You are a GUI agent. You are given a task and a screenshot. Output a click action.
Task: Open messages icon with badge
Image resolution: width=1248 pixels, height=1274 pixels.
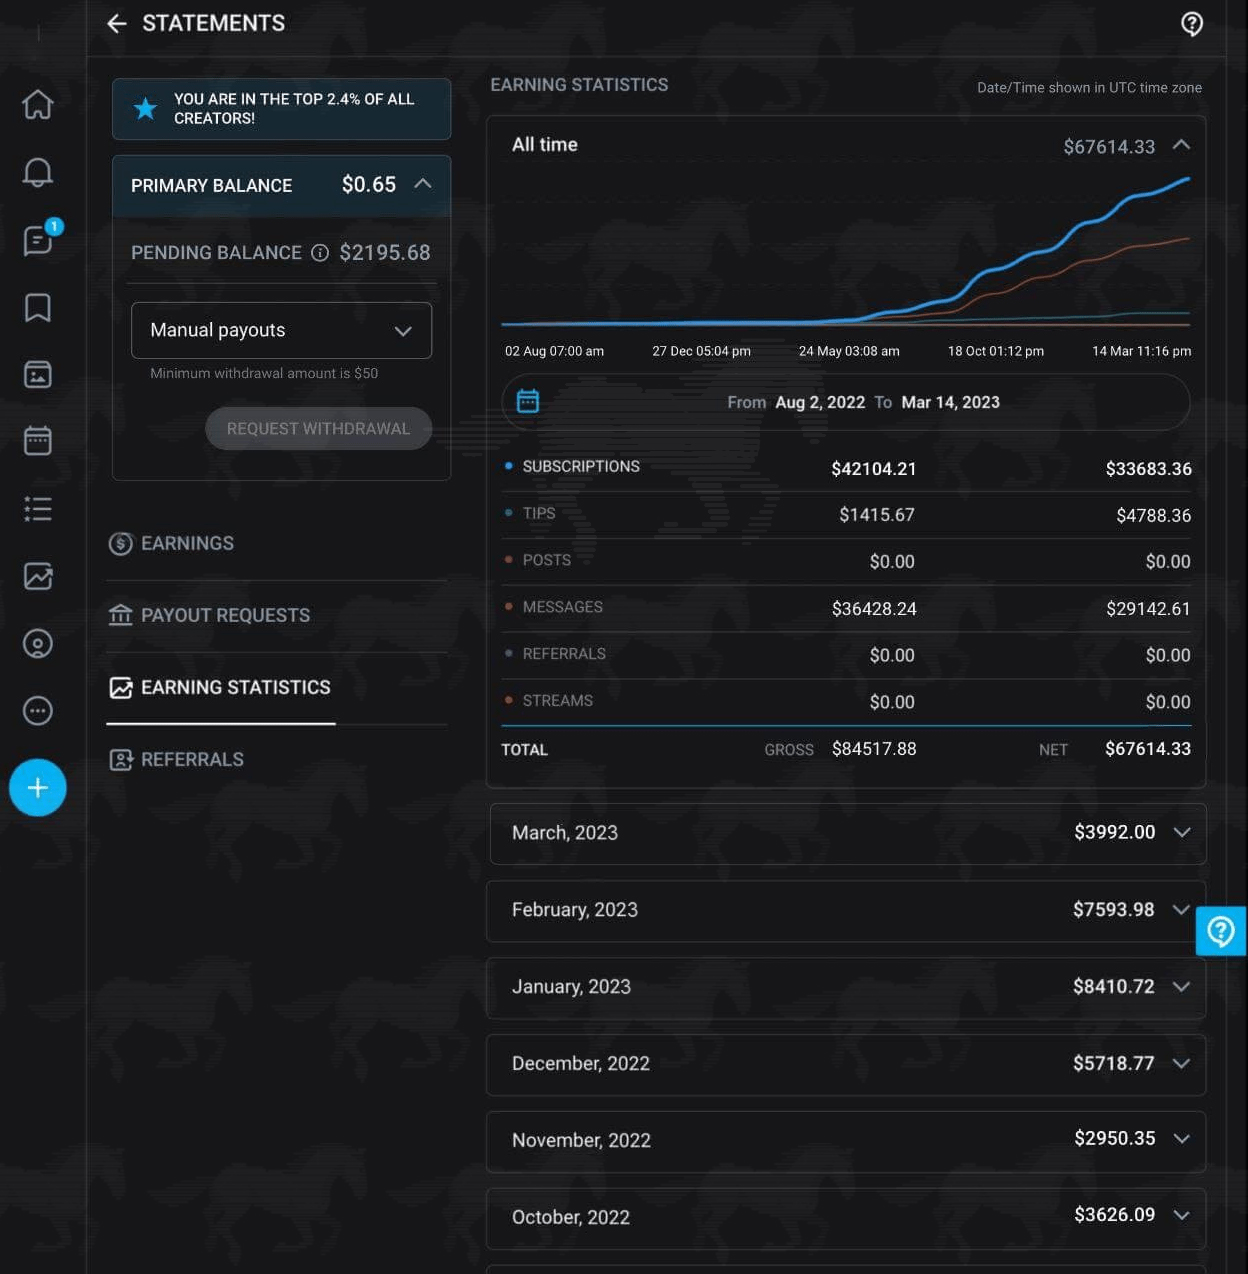click(x=38, y=240)
